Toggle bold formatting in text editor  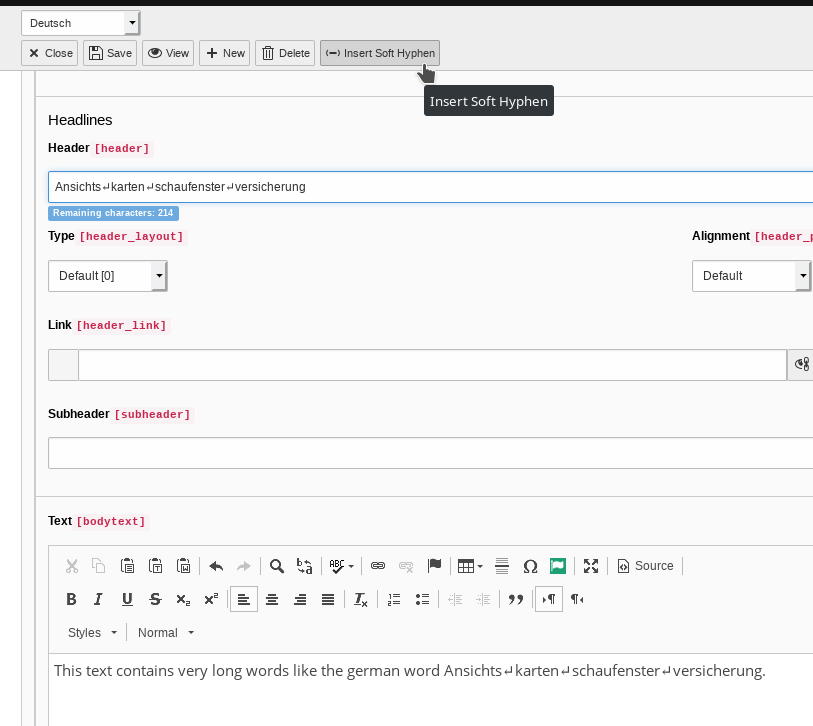[71, 600]
